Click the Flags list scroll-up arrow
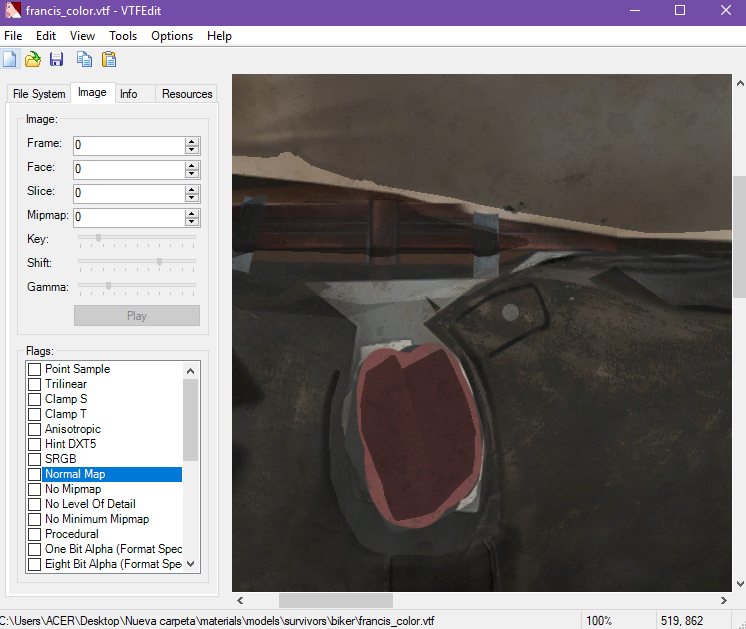 191,371
